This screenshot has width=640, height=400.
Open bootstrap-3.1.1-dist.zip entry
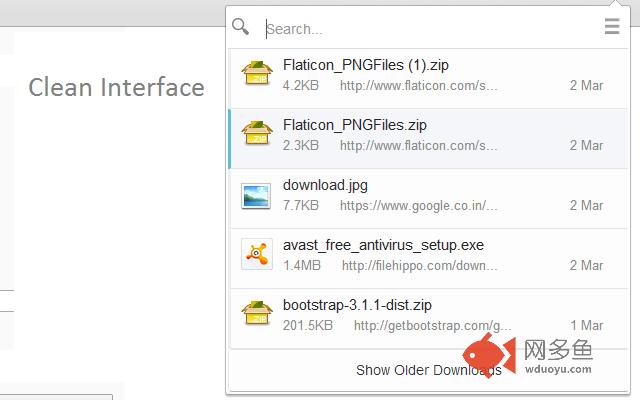point(357,305)
